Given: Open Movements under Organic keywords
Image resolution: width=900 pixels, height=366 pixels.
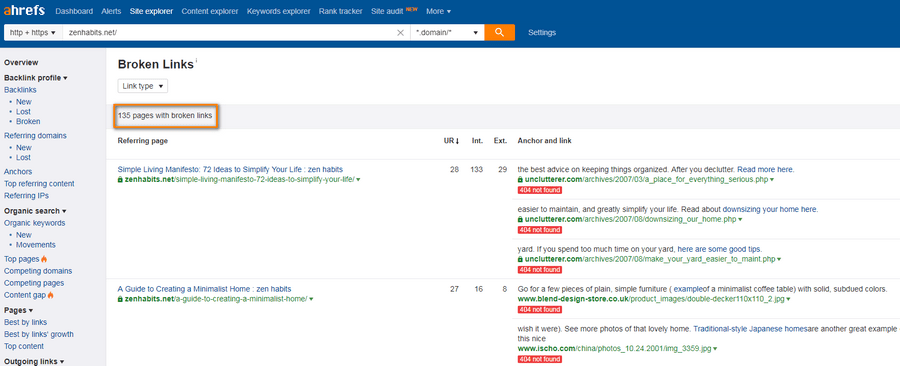Looking at the screenshot, I should (36, 245).
